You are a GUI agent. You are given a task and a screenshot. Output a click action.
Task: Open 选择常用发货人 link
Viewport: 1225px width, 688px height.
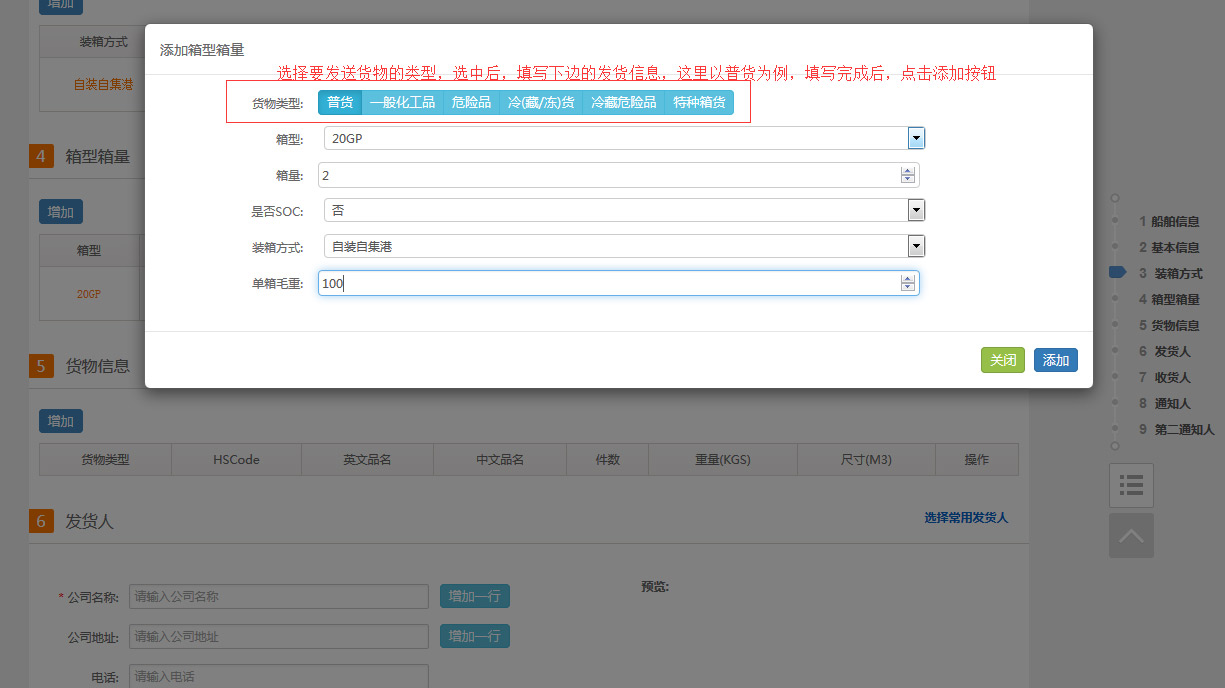965,518
